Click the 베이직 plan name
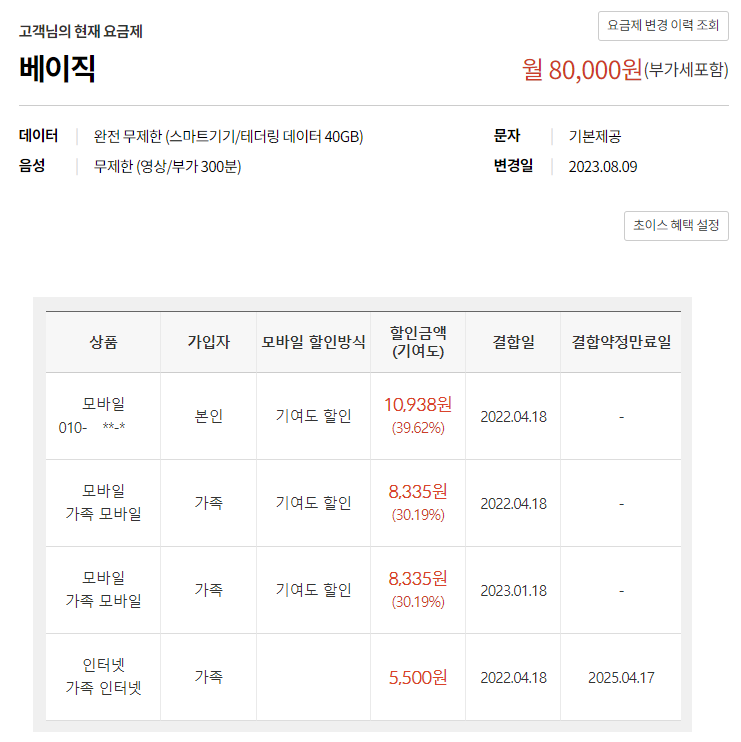The height and width of the screenshot is (742, 741). [x=57, y=68]
